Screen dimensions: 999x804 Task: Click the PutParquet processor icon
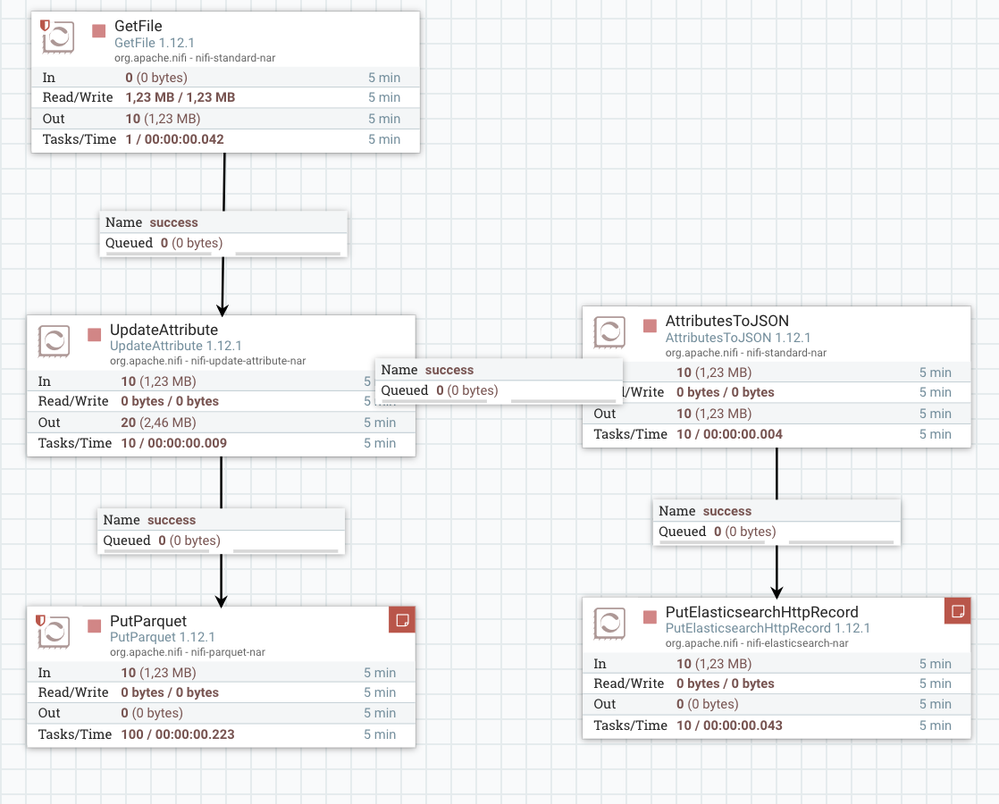[54, 632]
